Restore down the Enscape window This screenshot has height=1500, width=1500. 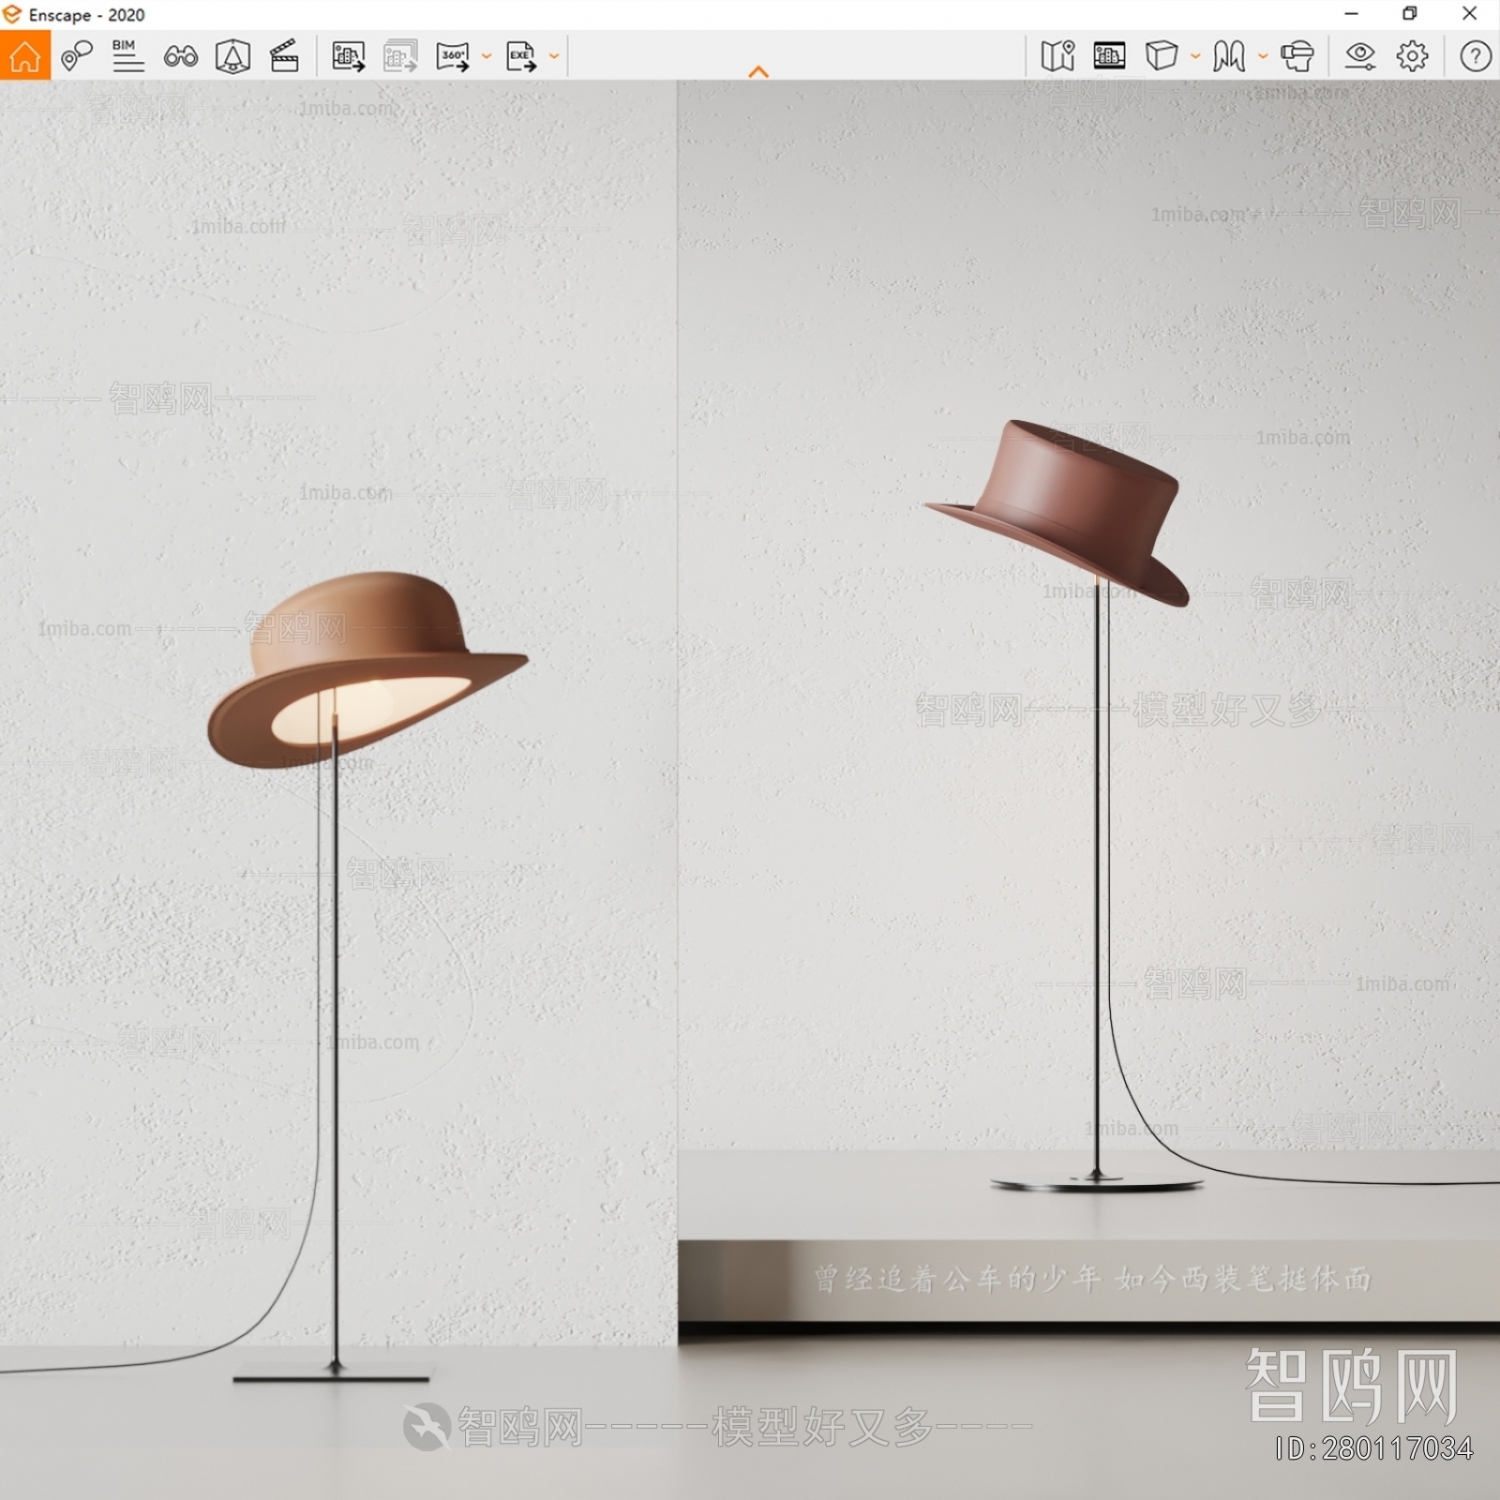click(x=1410, y=14)
